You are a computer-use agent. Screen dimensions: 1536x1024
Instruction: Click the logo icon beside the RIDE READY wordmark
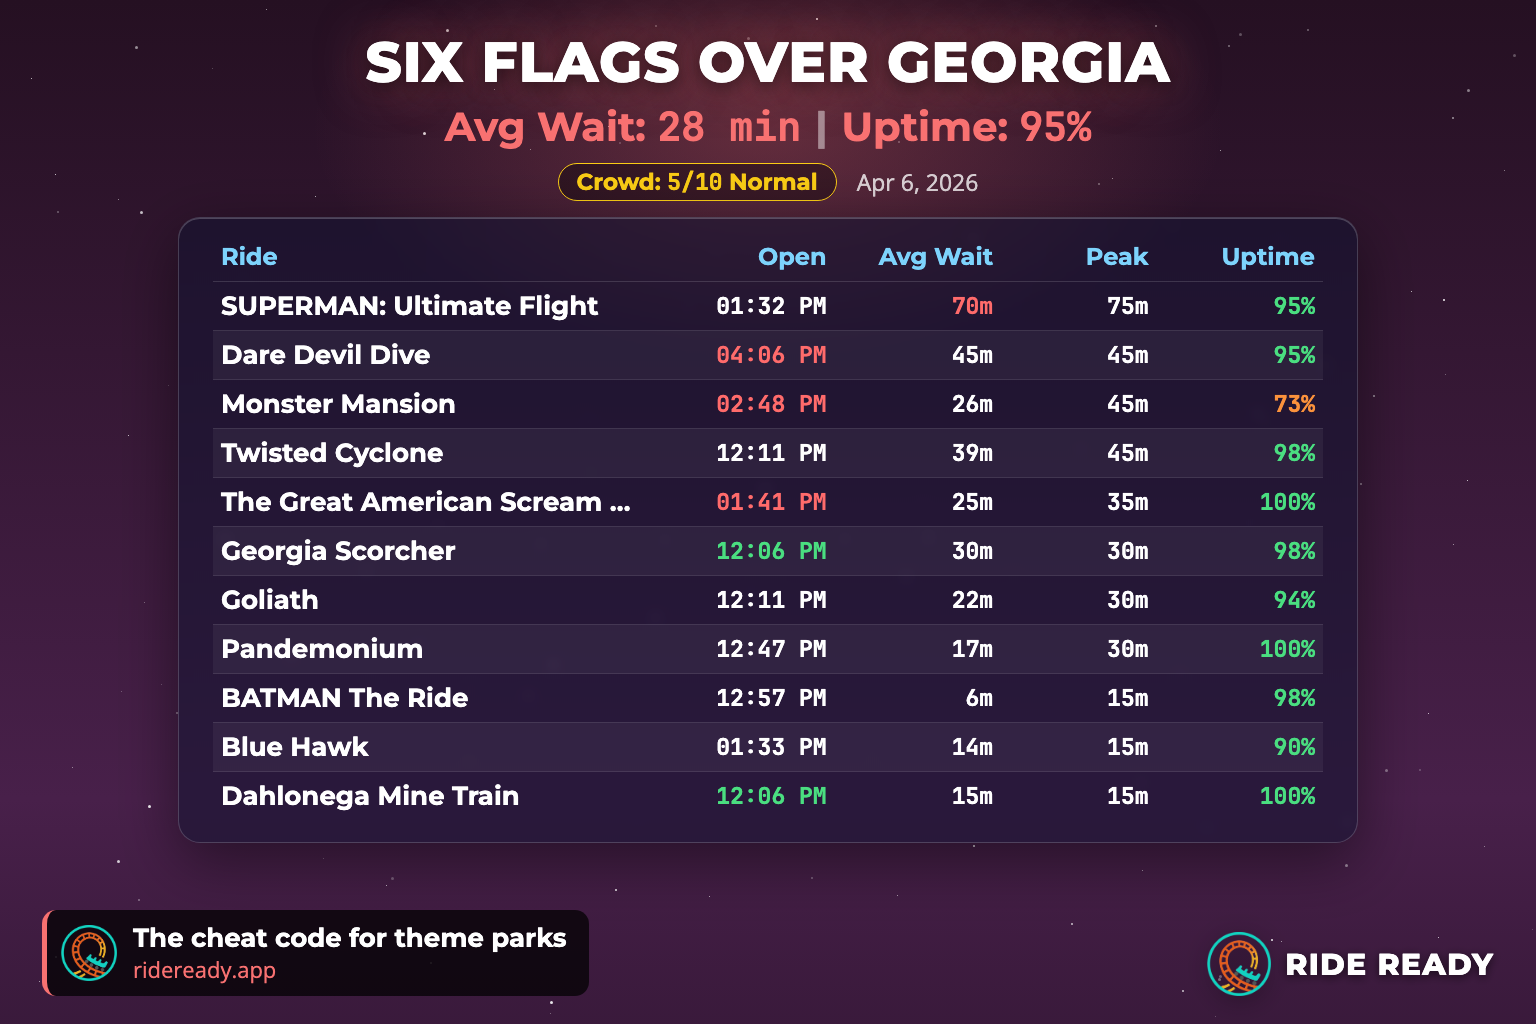[x=1239, y=964]
